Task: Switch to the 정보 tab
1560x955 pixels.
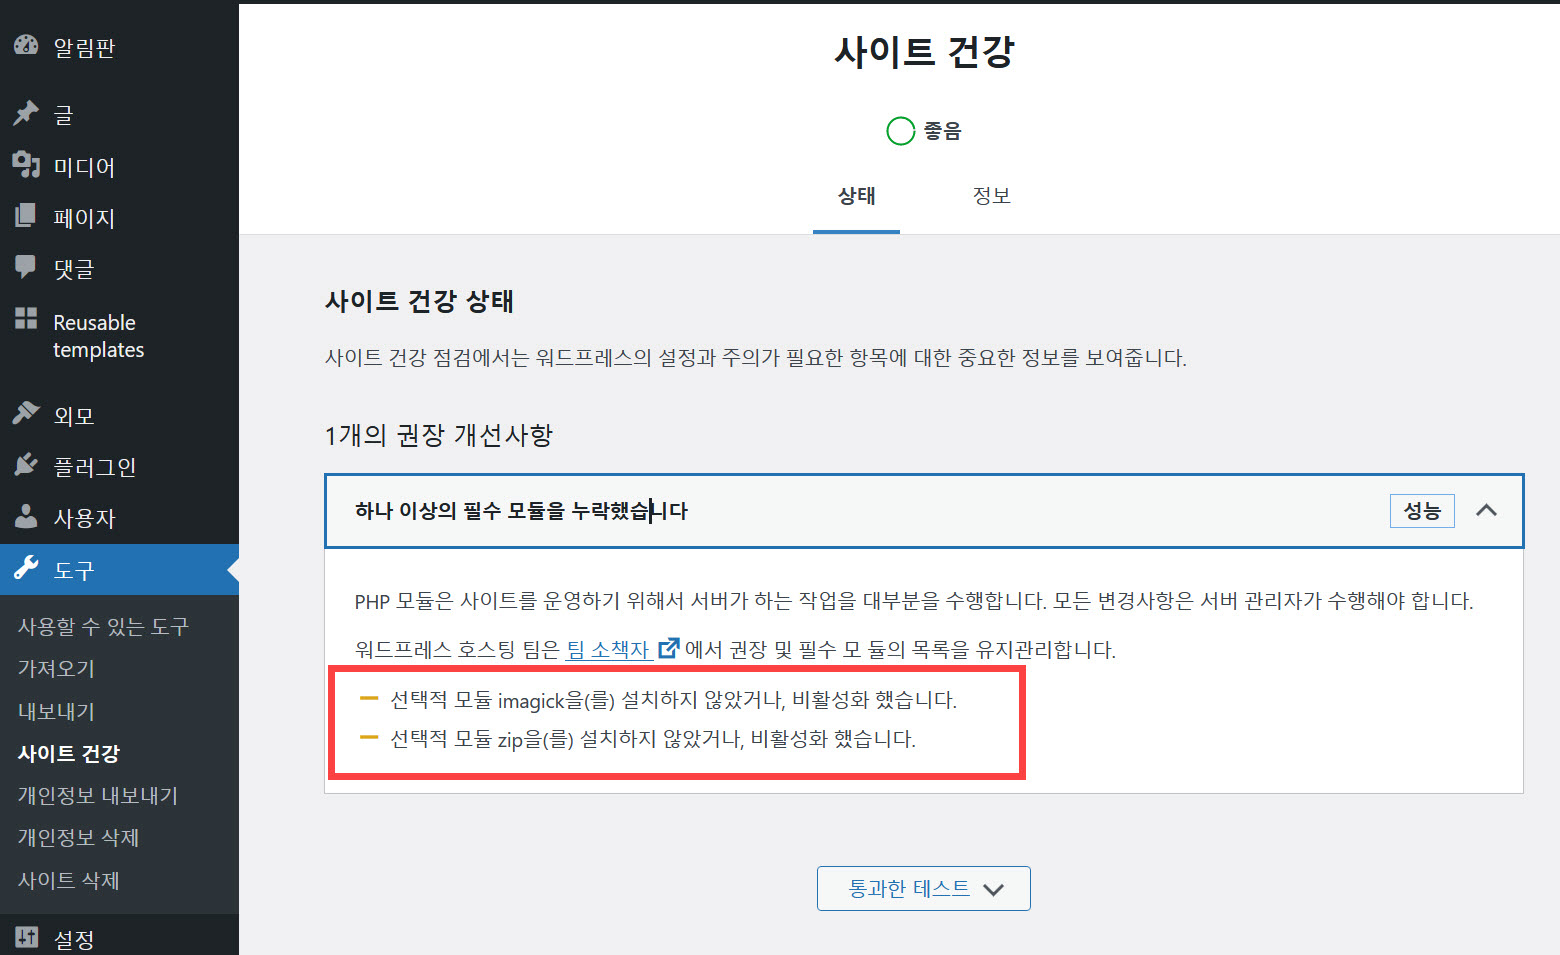Action: coord(992,196)
